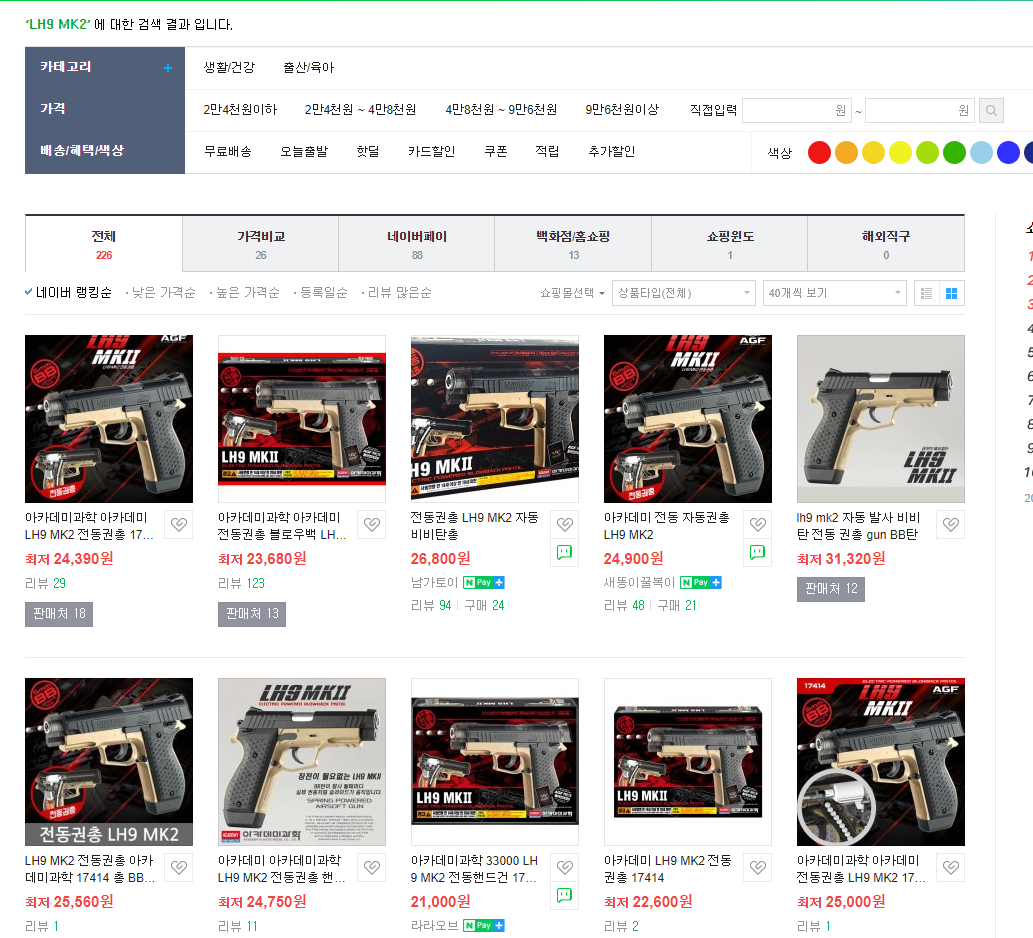The height and width of the screenshot is (938, 1033).
Task: Filter price 2만4천원이하
Action: (x=240, y=109)
